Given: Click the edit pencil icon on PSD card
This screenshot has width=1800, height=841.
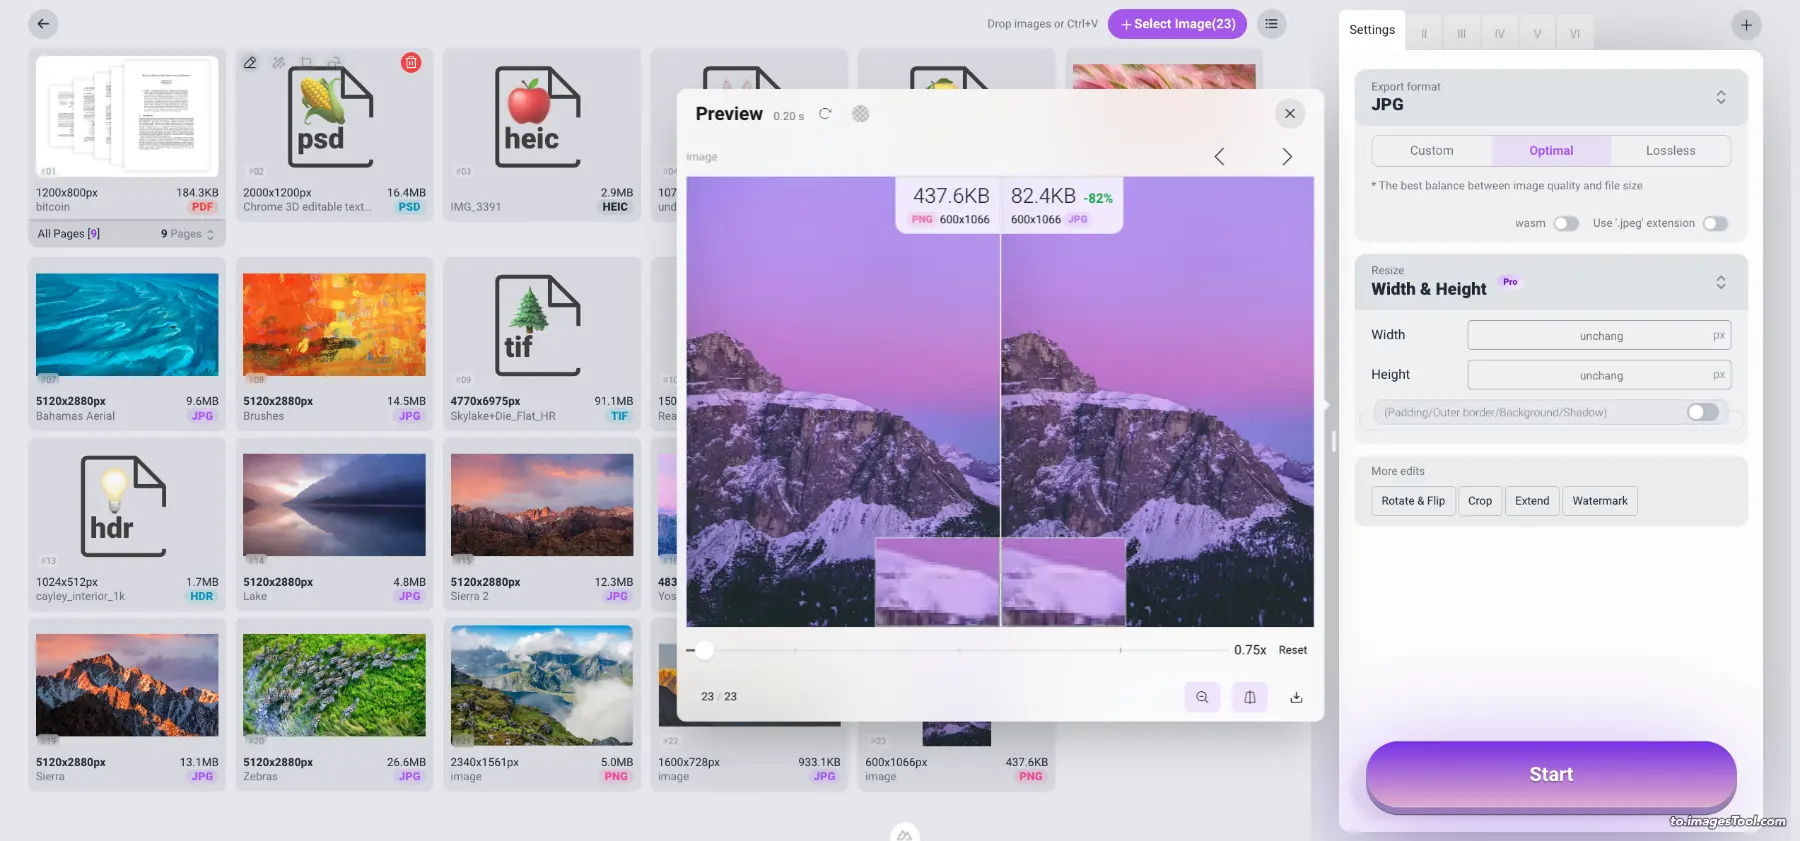Looking at the screenshot, I should pyautogui.click(x=250, y=63).
